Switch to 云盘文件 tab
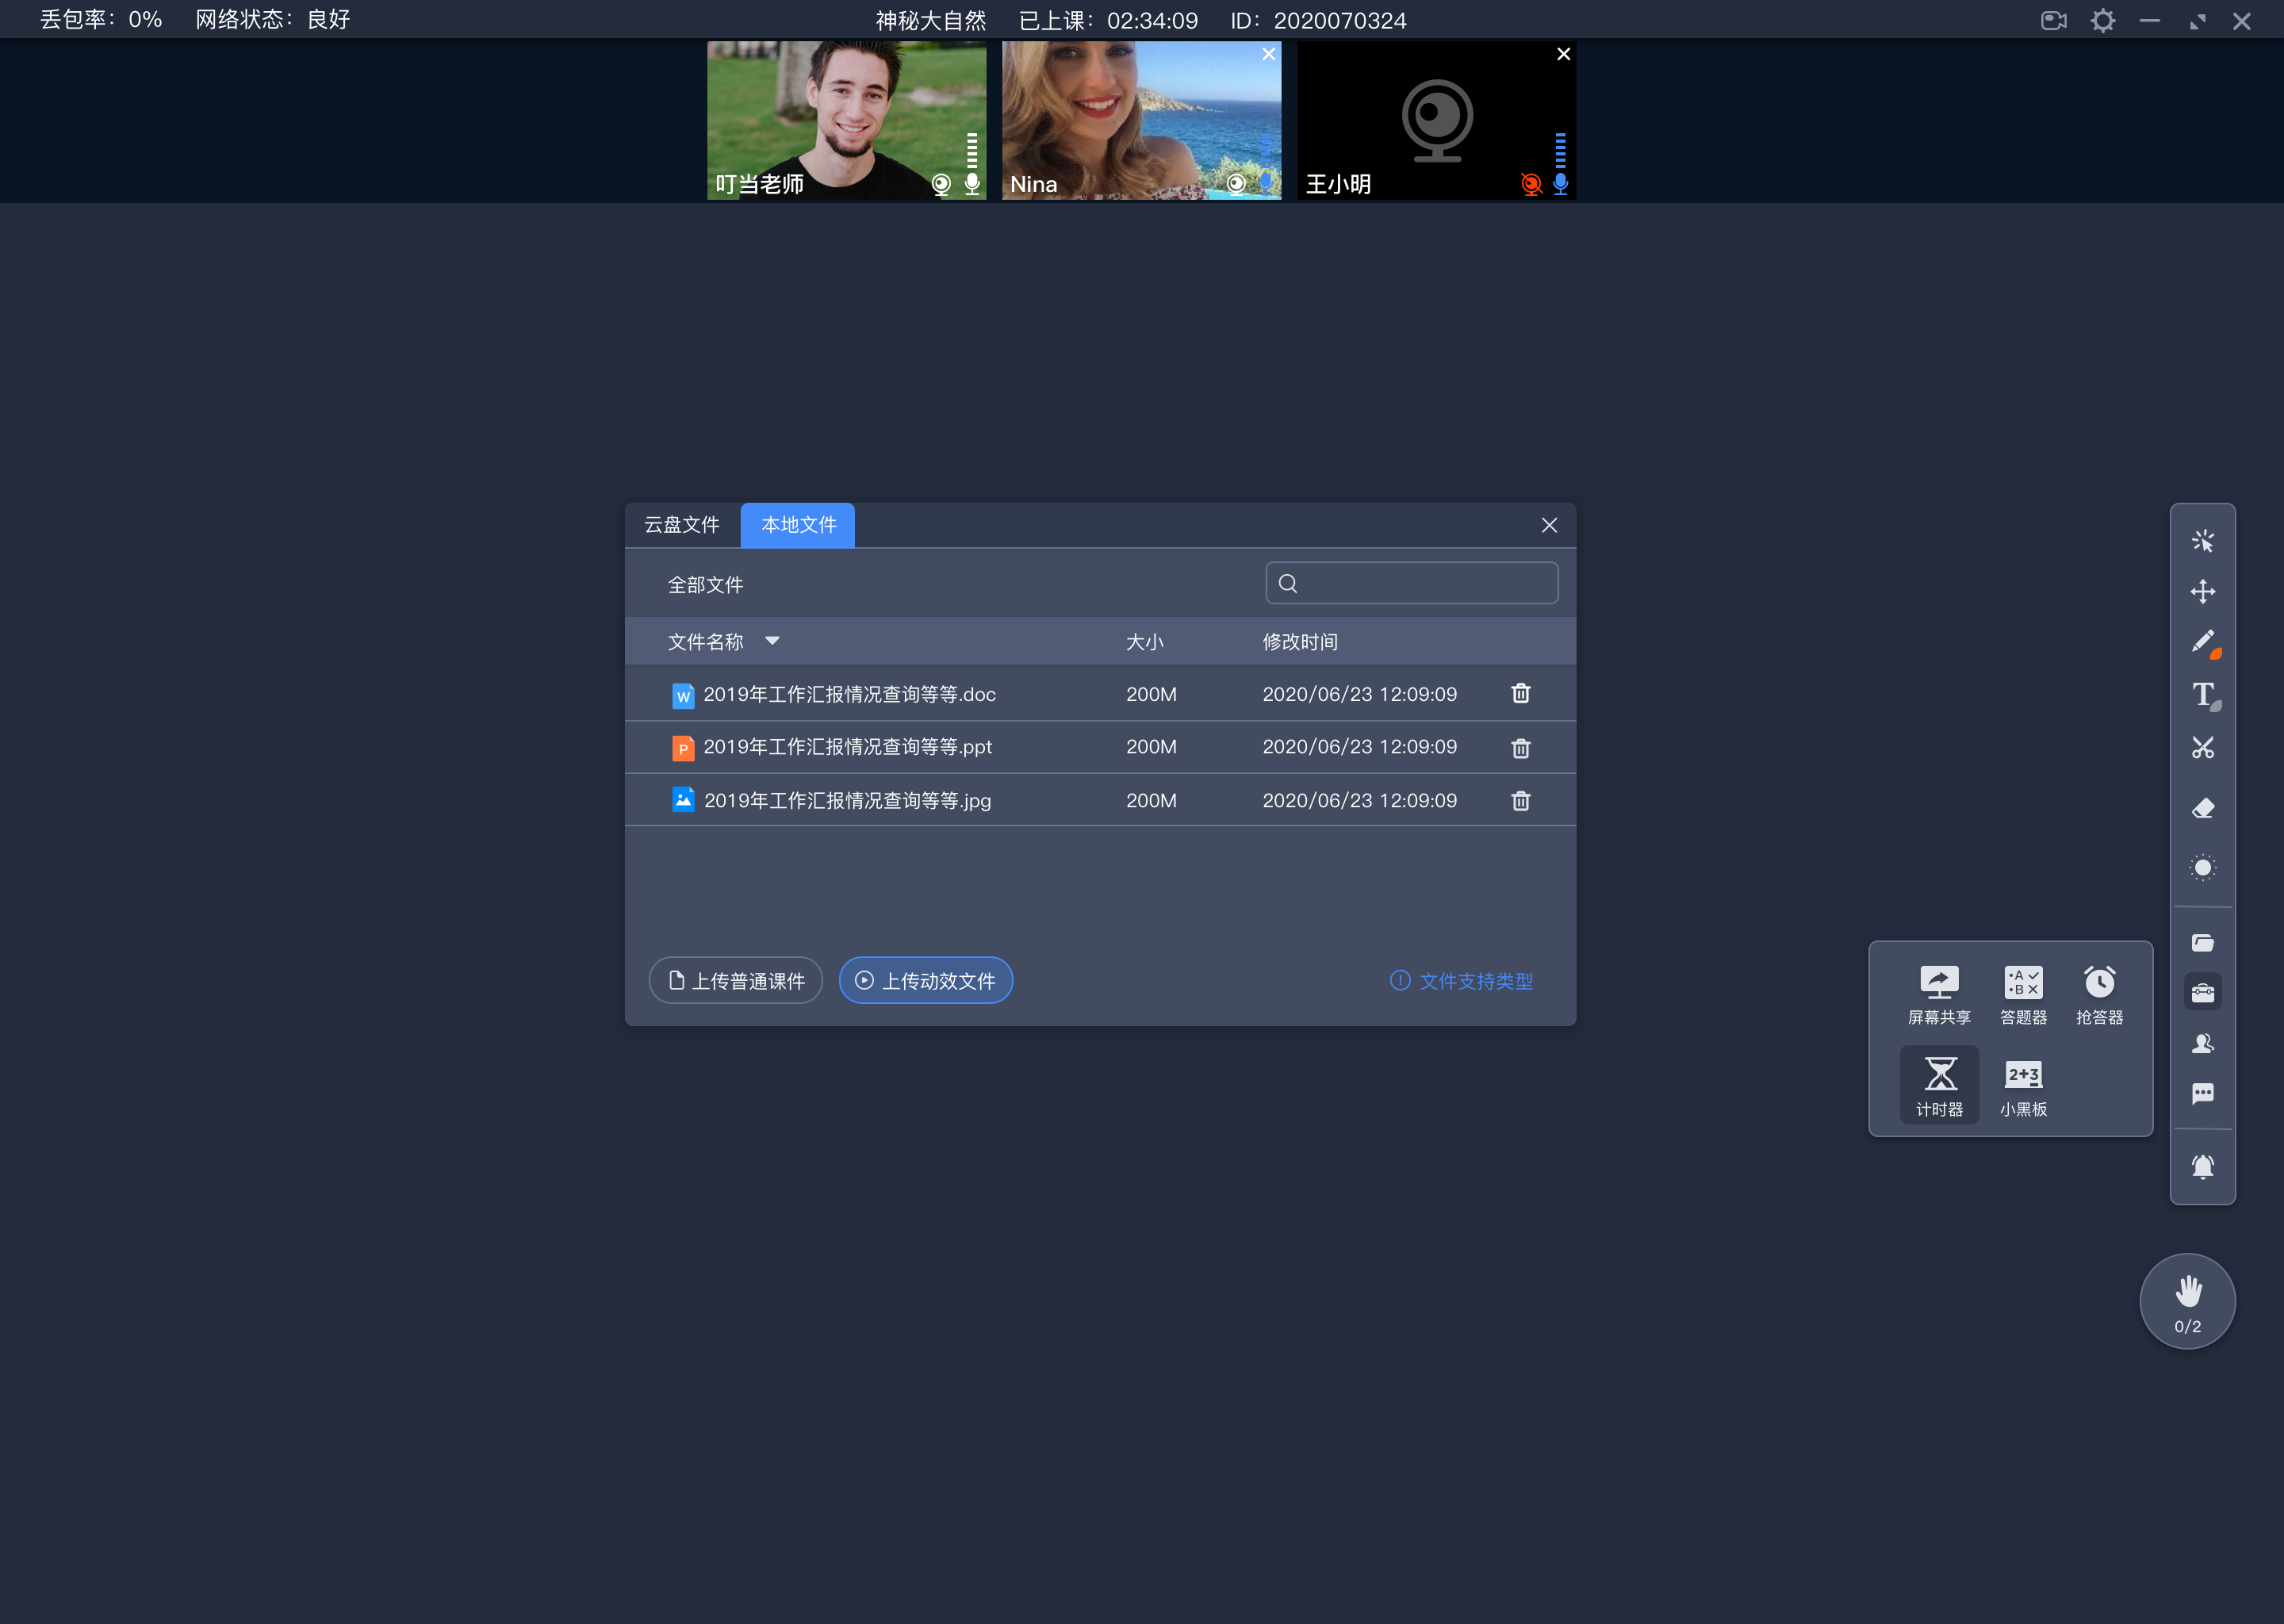This screenshot has height=1624, width=2284. [682, 524]
